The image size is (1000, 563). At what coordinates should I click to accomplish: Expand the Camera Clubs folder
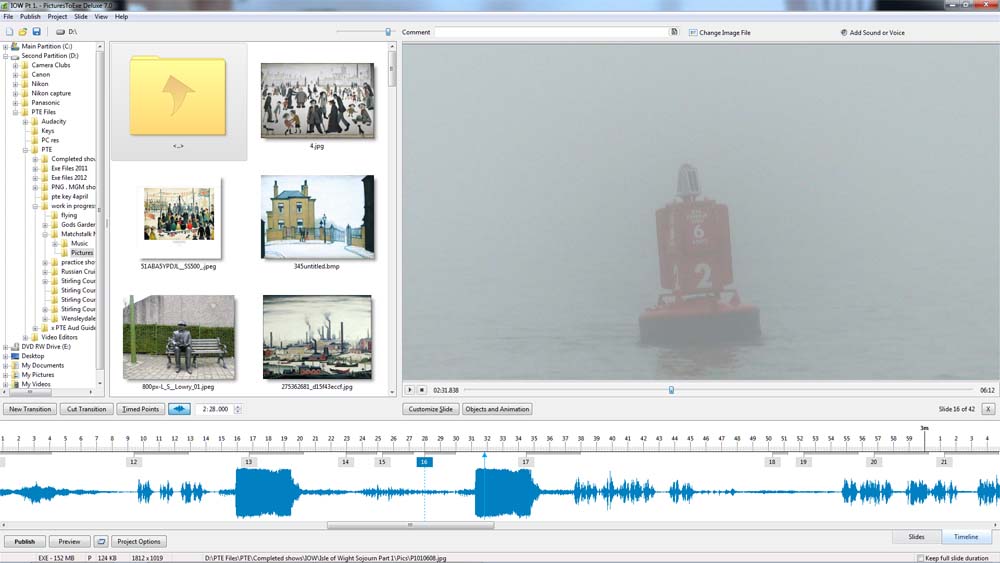(15, 65)
